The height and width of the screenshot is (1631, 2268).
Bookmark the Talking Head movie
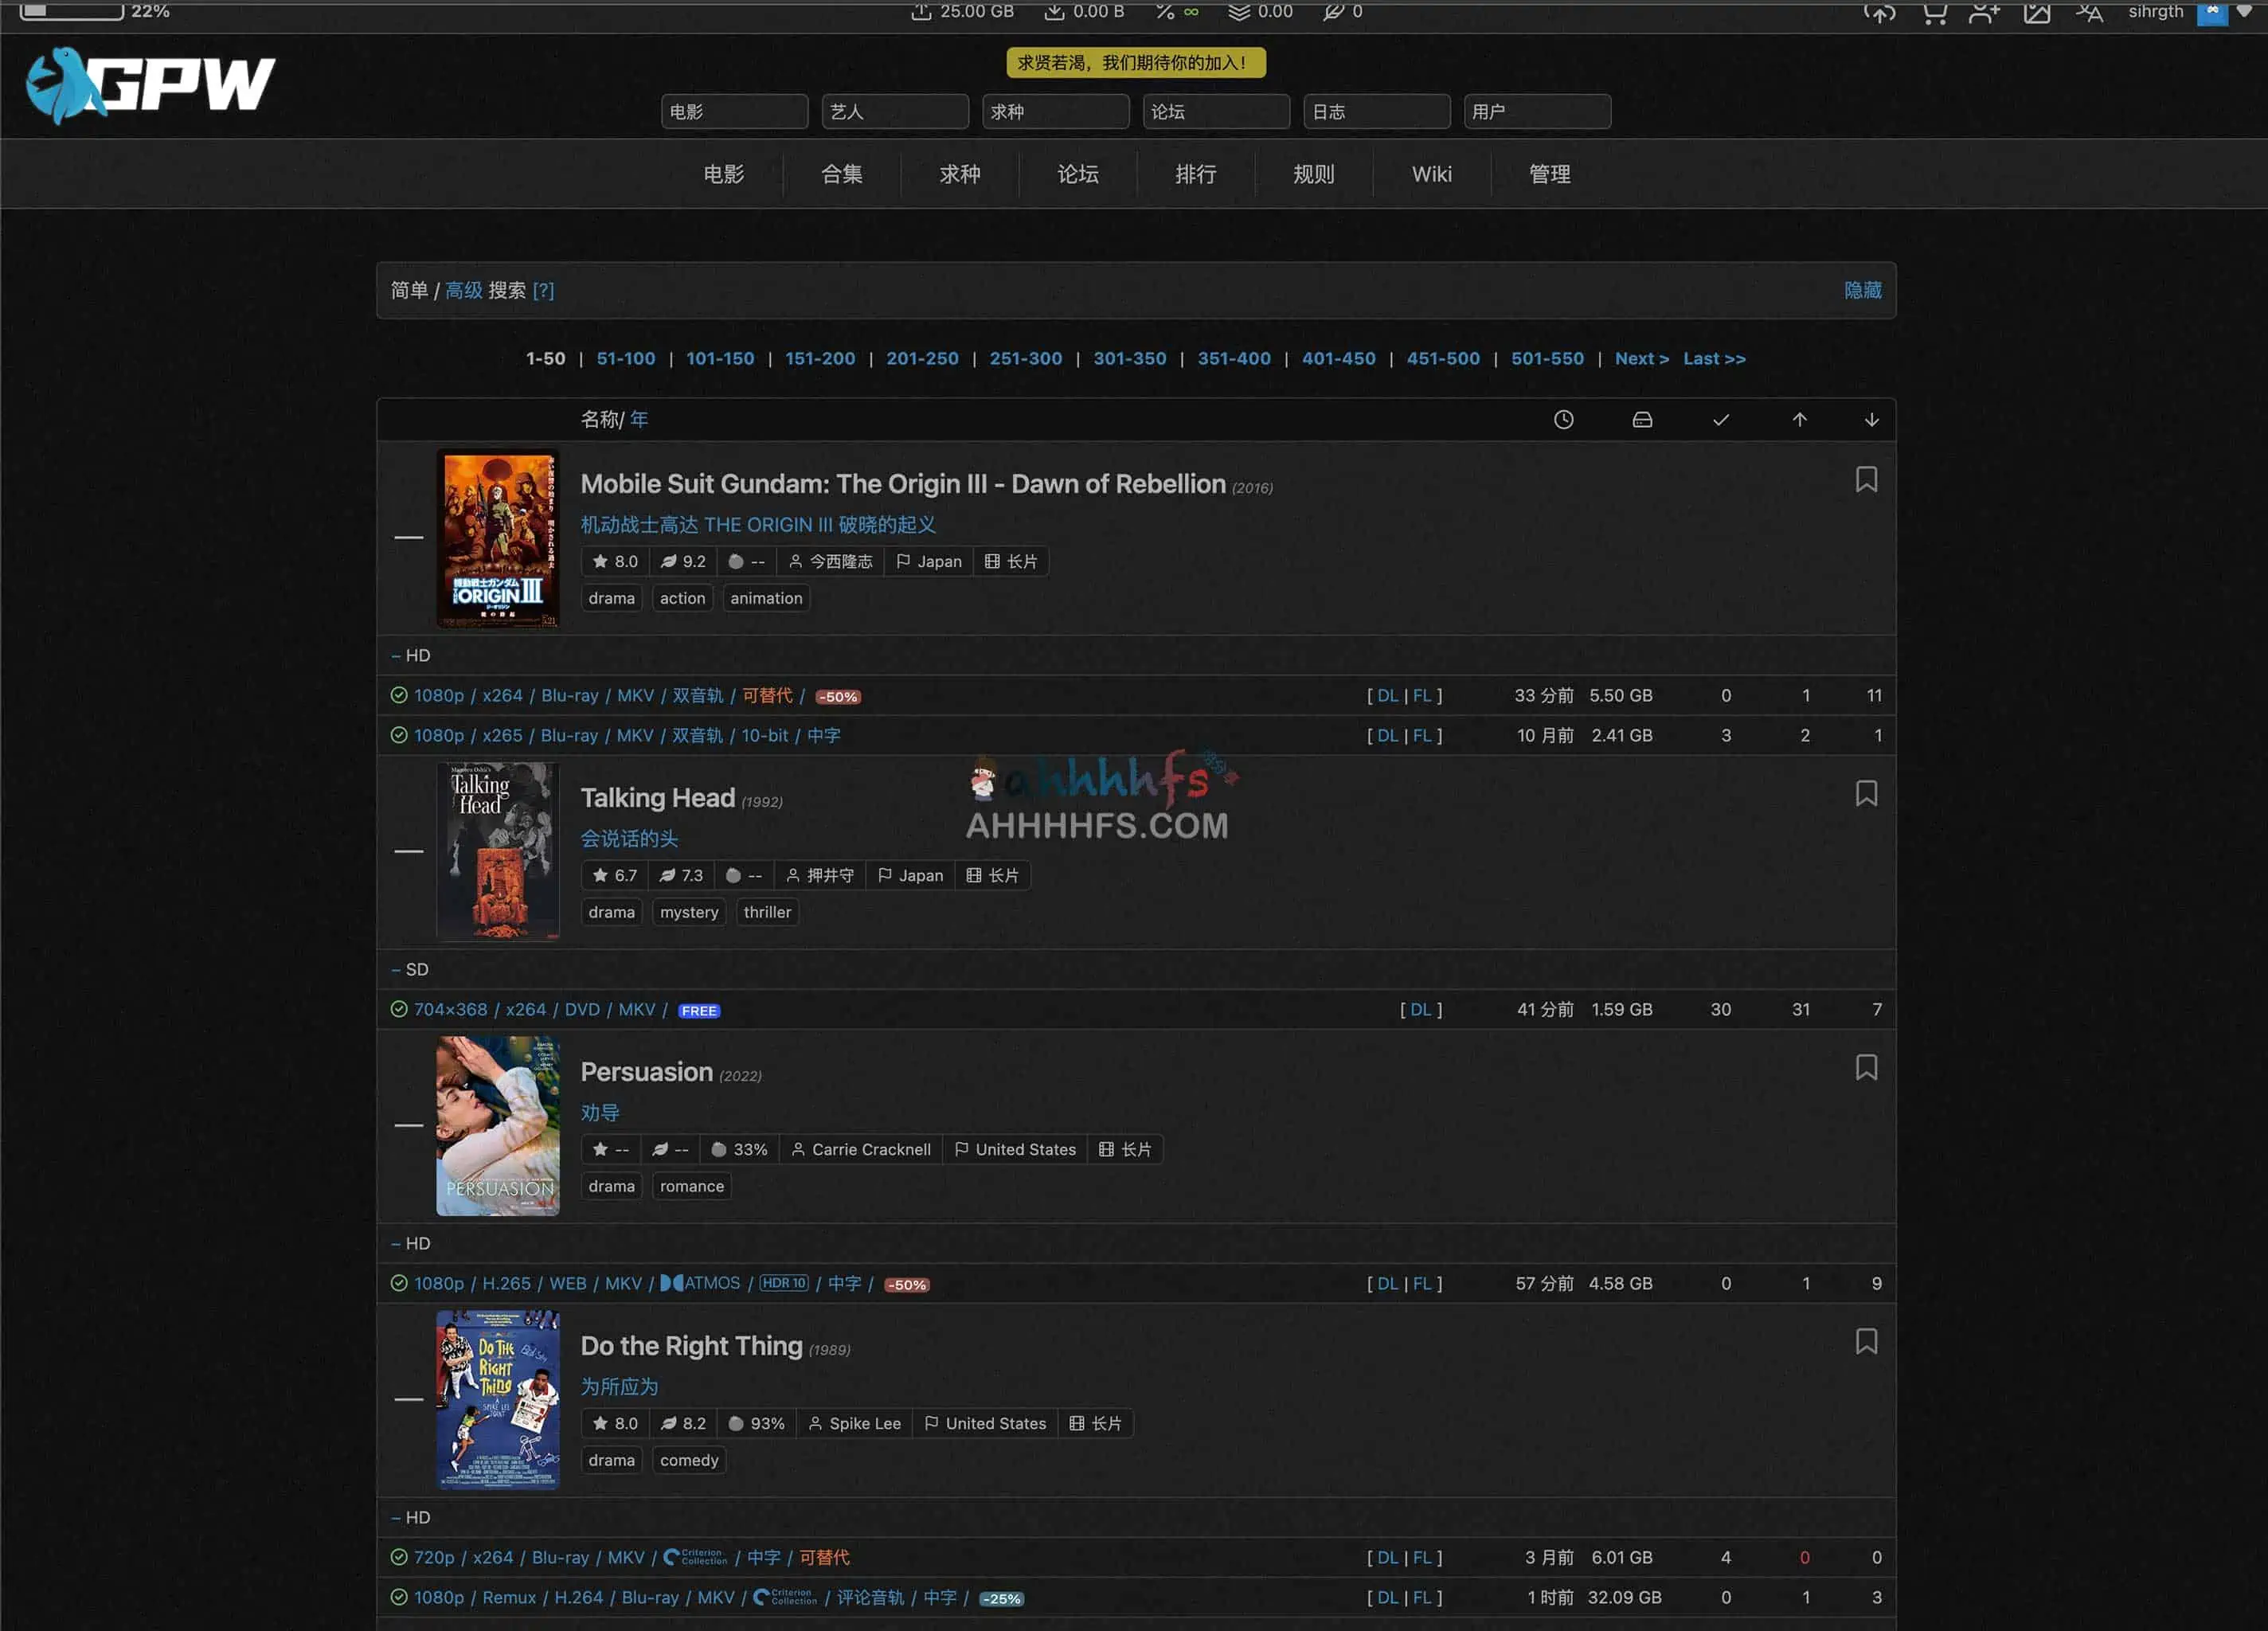click(x=1865, y=794)
